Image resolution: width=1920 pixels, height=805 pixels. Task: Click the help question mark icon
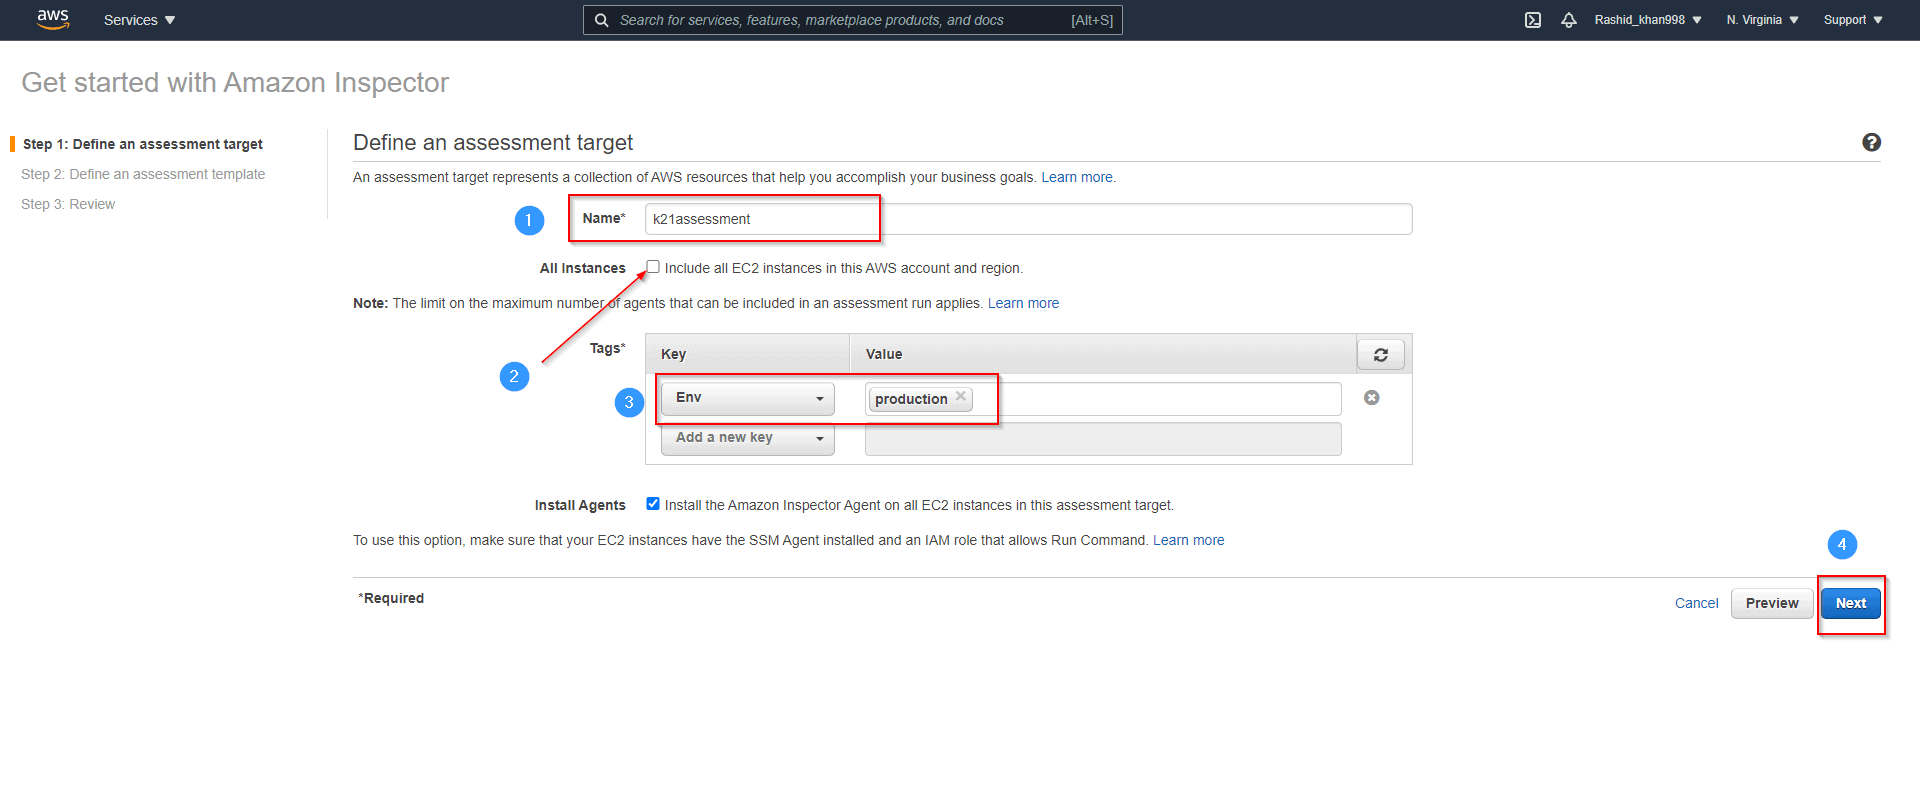pos(1871,142)
